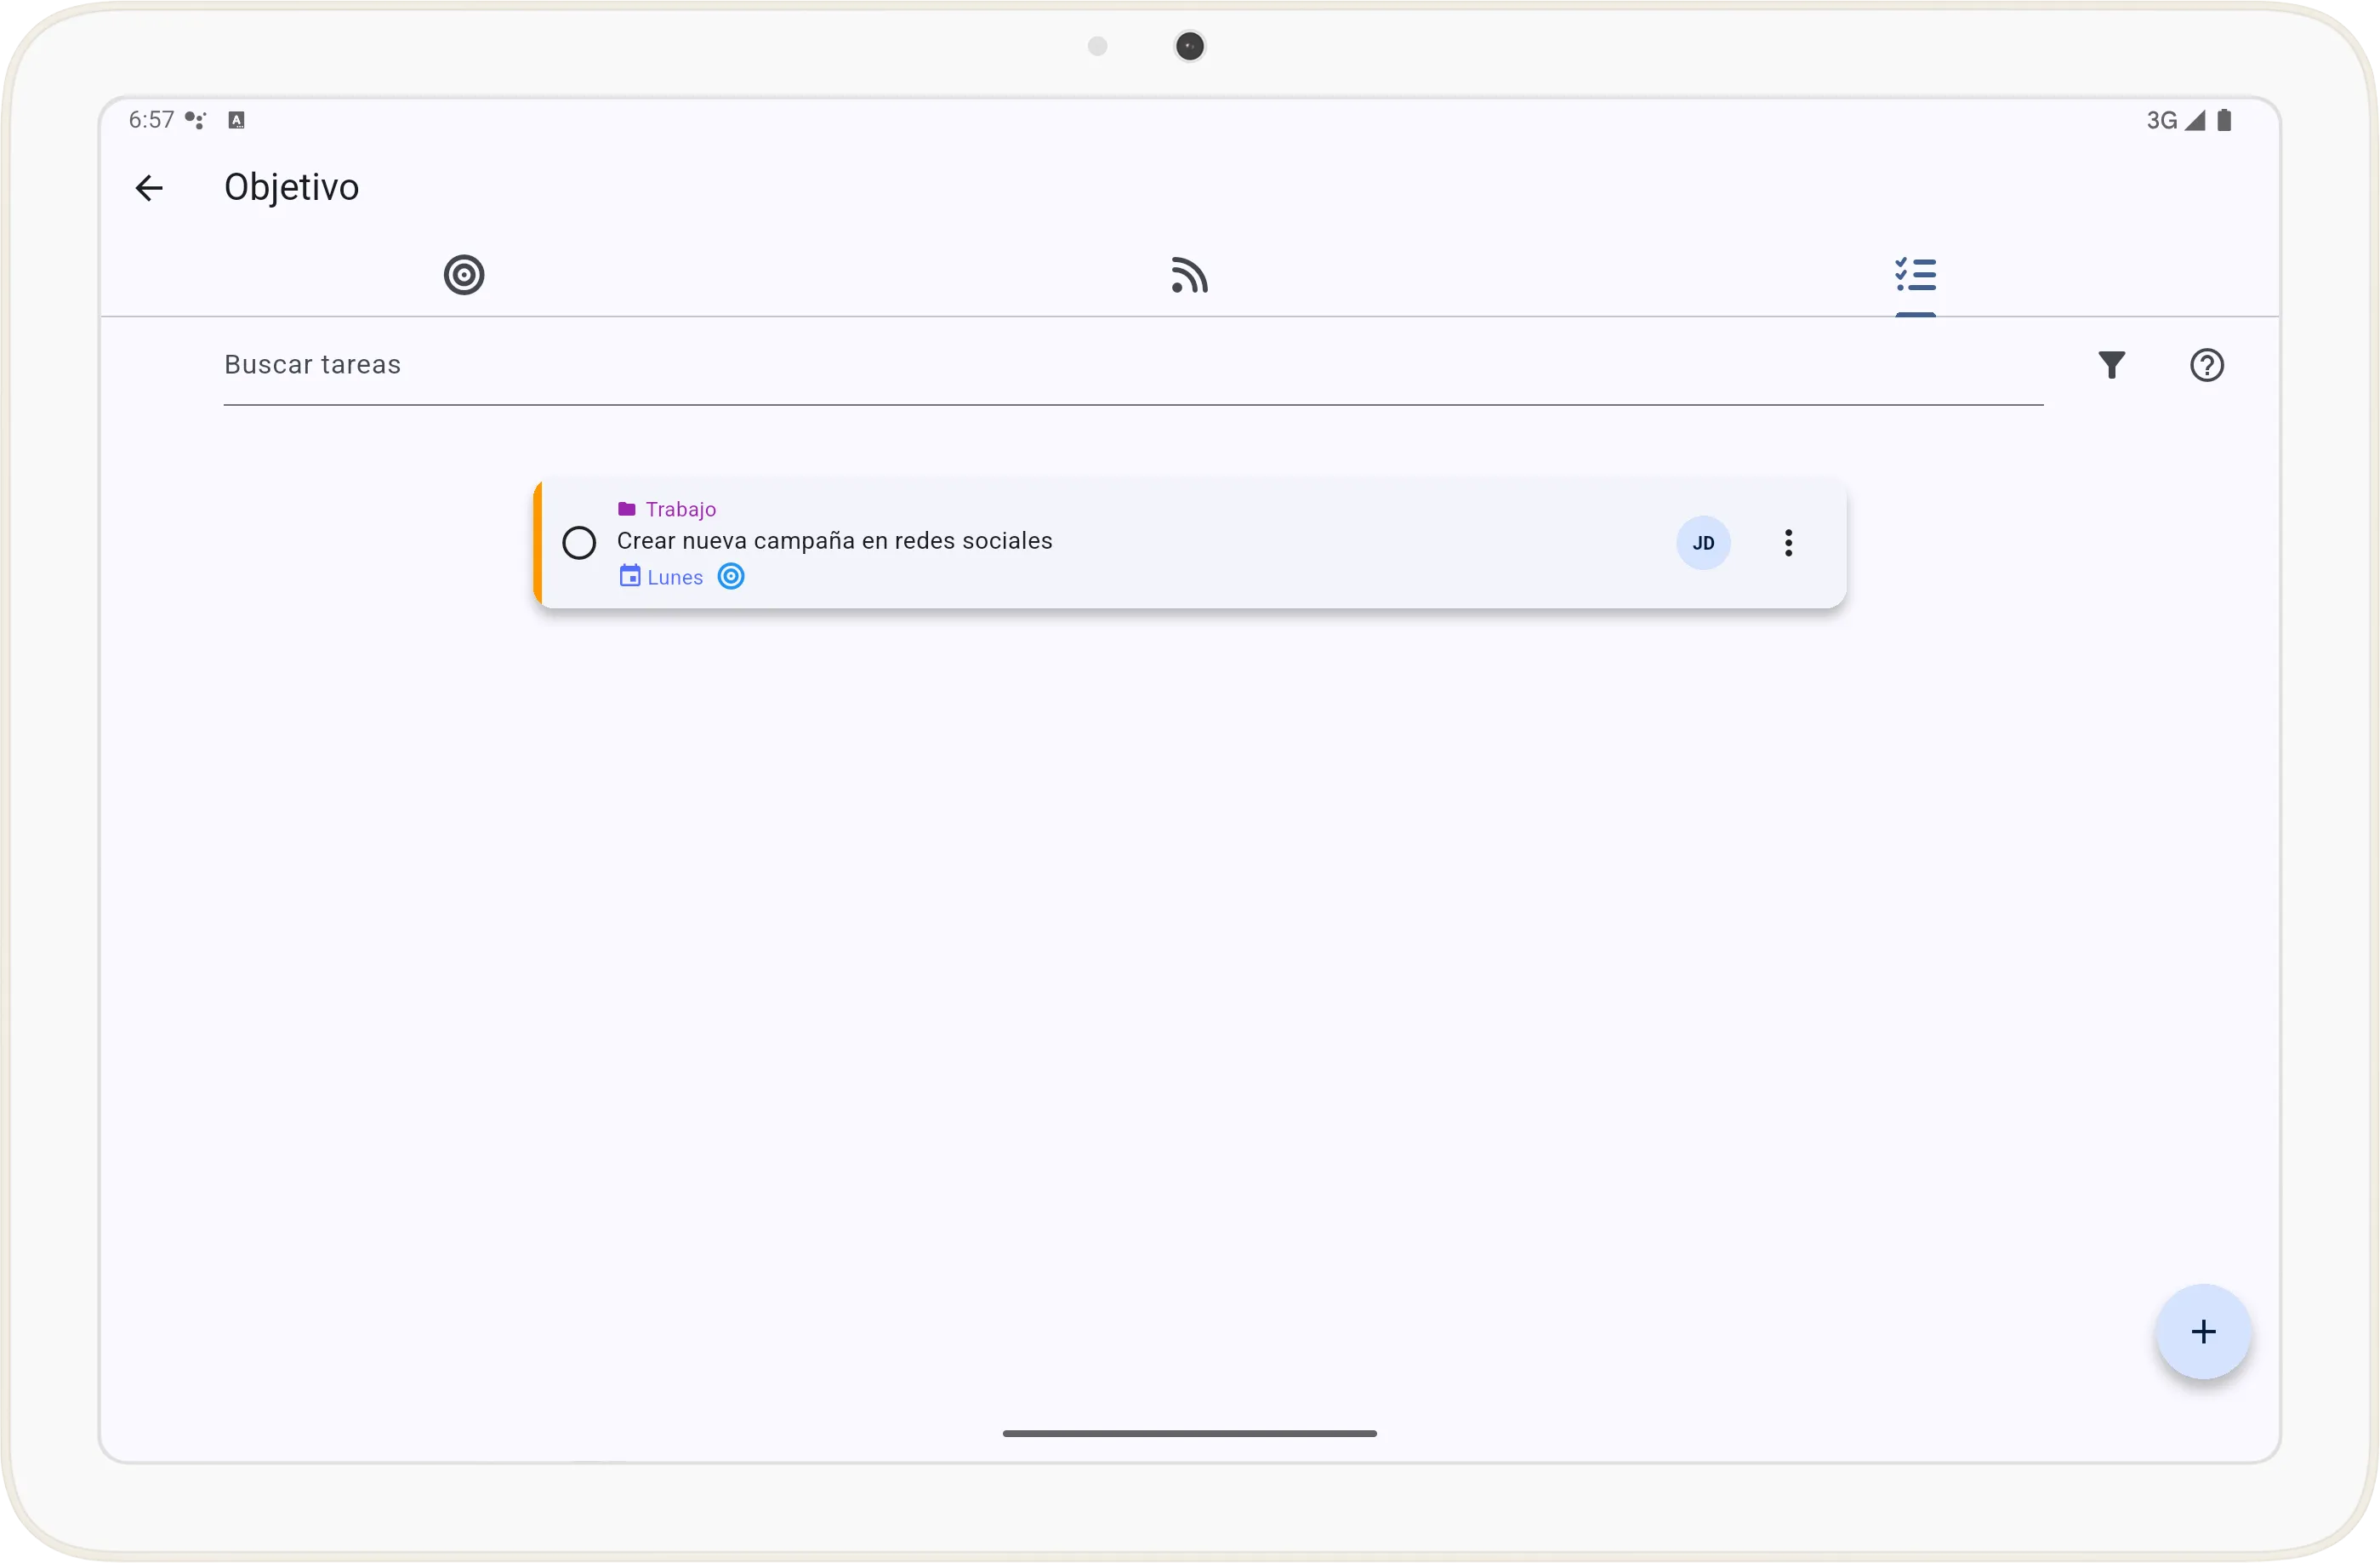
Task: Open the task filter funnel icon
Action: click(2111, 365)
